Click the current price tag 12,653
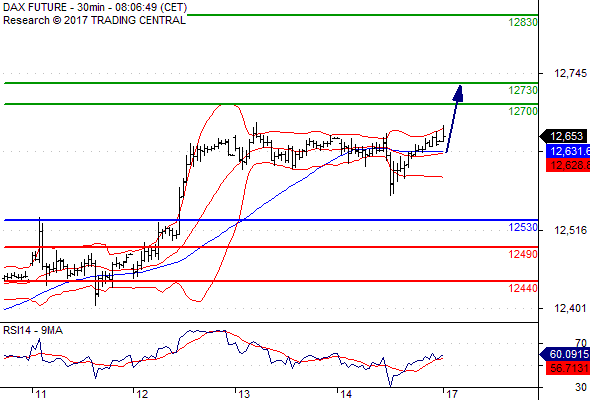Viewport: 590px width, 400px height. tap(564, 136)
